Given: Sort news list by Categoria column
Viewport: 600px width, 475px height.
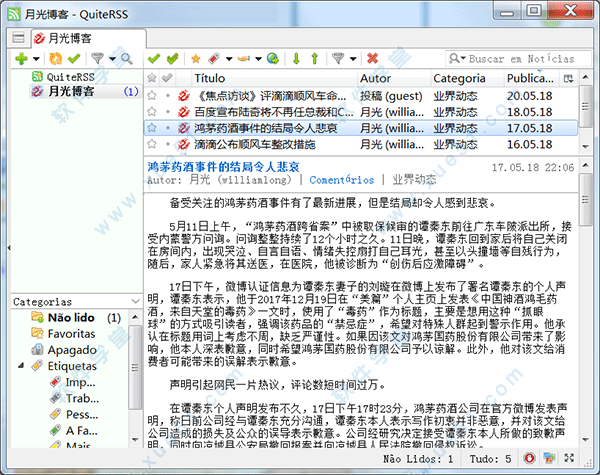Looking at the screenshot, I should click(467, 78).
